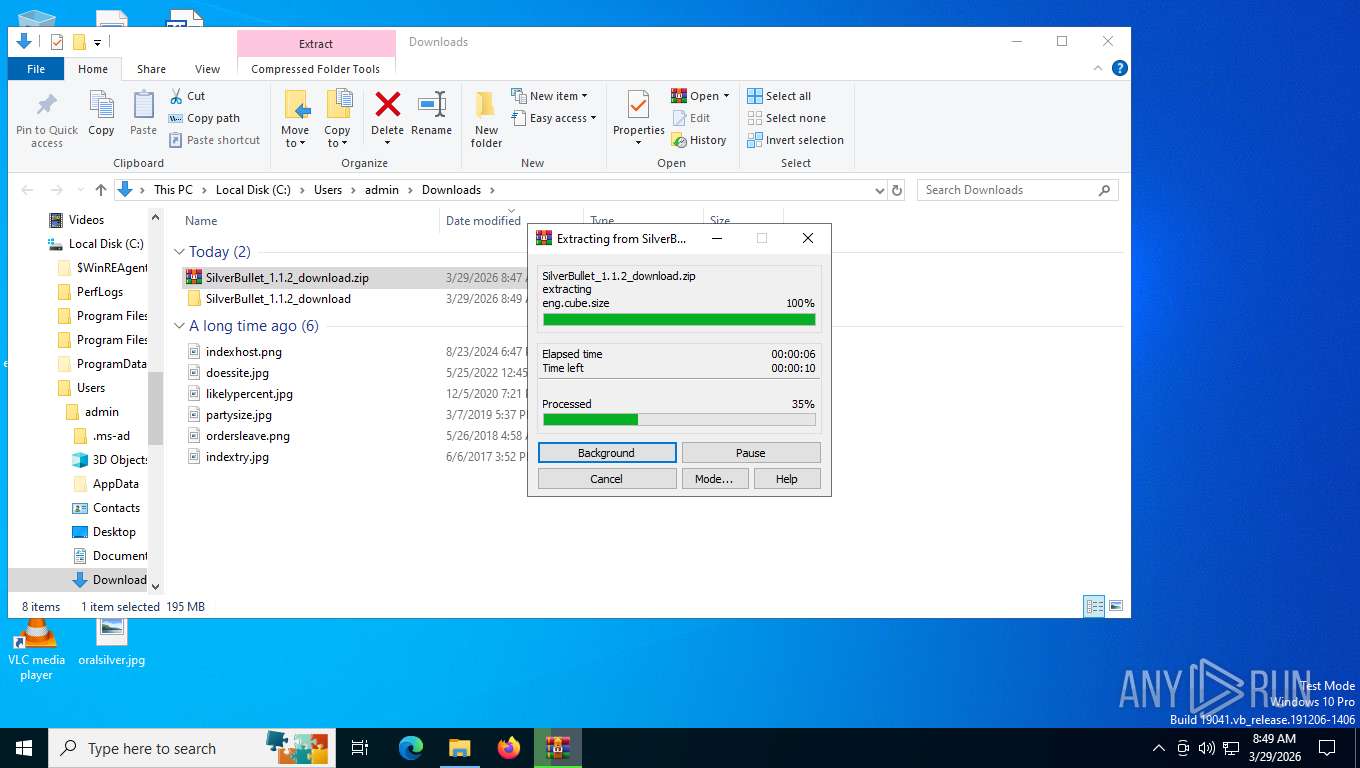1360x768 pixels.
Task: Open Microsoft Edge from the taskbar
Action: [411, 748]
